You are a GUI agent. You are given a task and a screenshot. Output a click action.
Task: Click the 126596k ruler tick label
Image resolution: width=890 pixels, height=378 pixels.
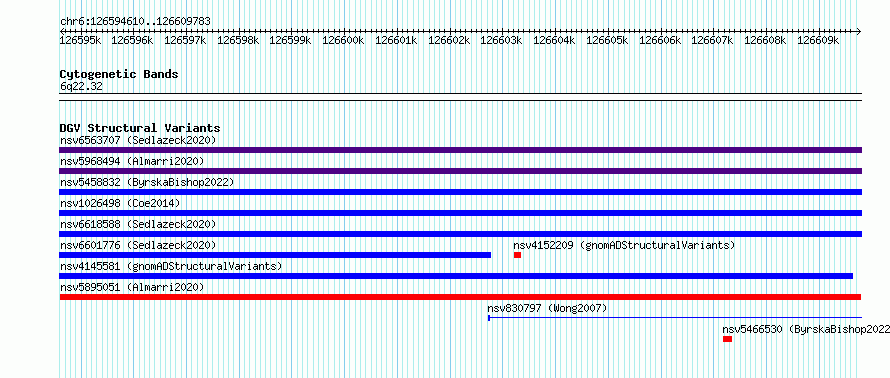click(132, 40)
